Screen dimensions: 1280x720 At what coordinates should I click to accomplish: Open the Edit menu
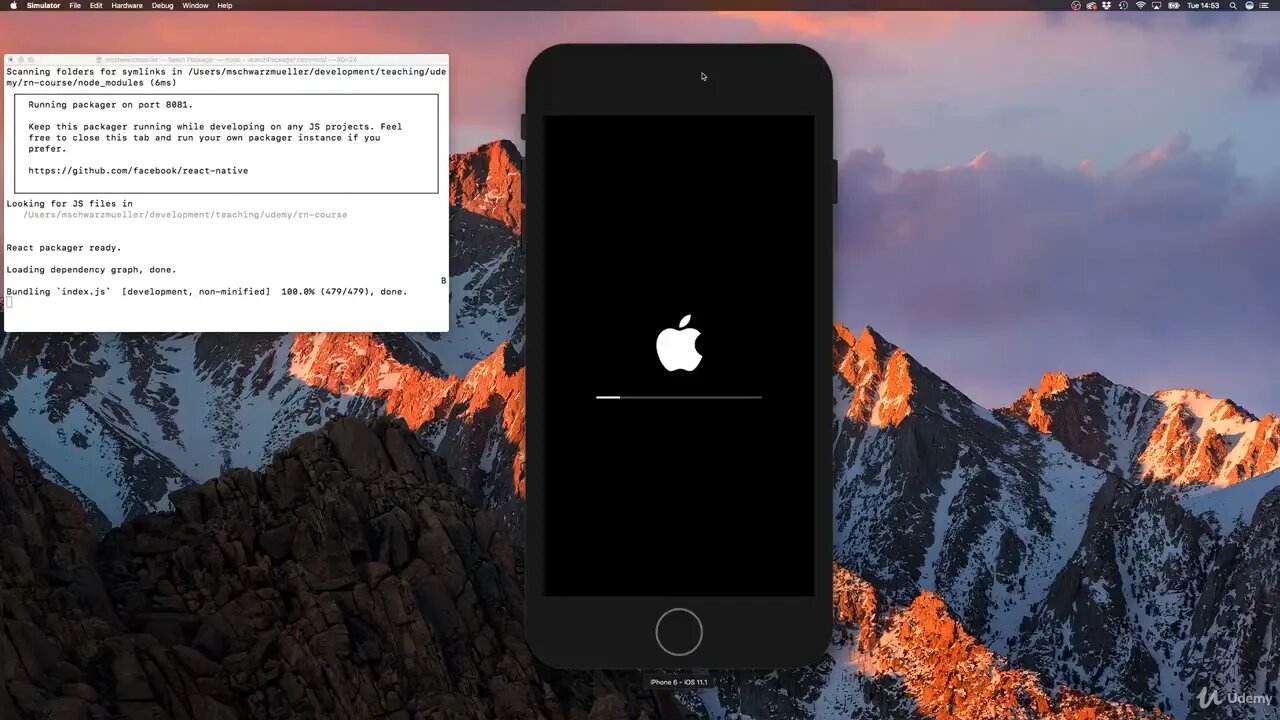[x=96, y=5]
